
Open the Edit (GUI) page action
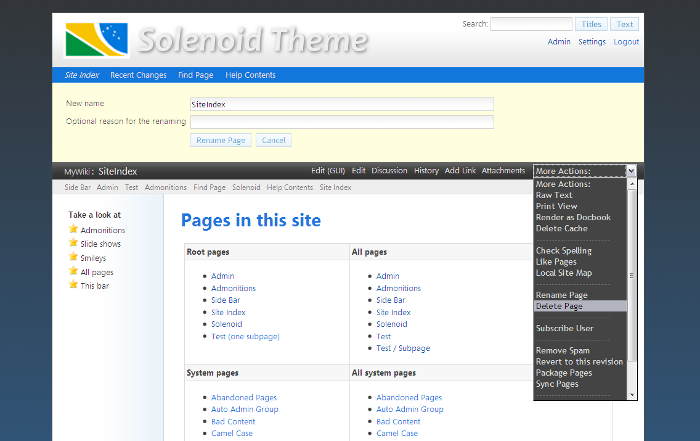point(328,171)
